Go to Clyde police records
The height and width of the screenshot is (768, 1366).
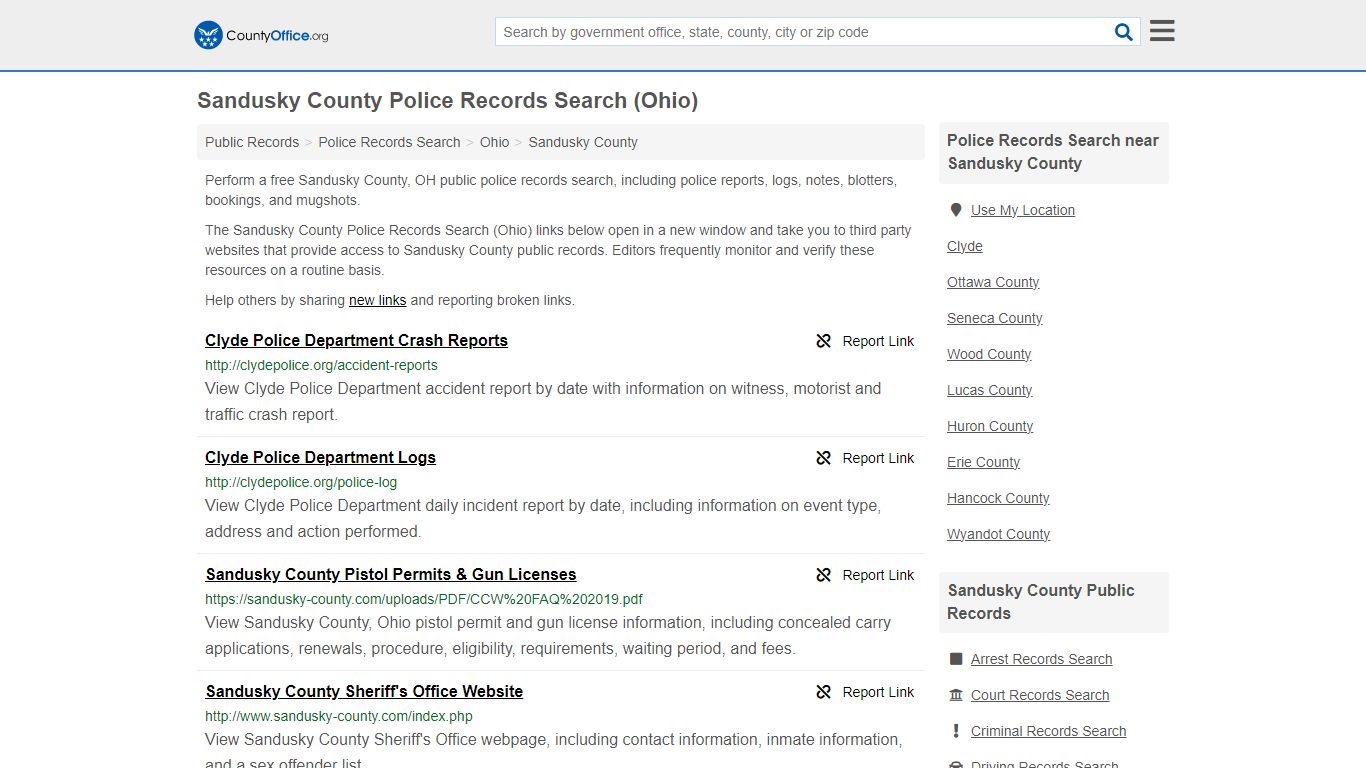coord(965,246)
